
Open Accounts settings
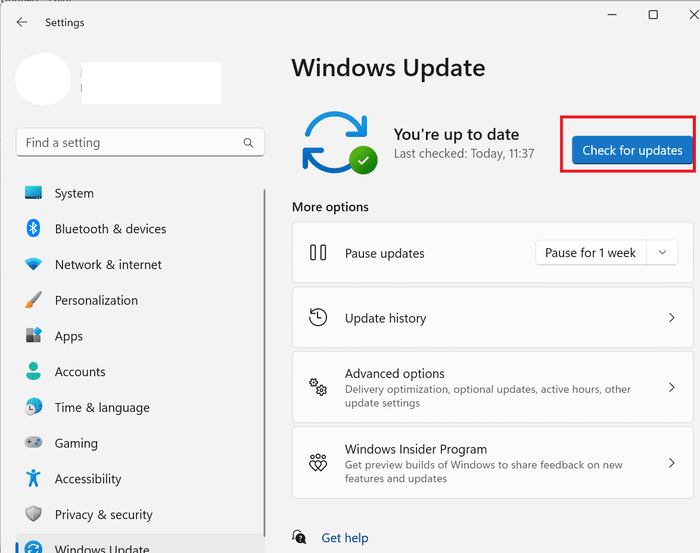(140, 372)
